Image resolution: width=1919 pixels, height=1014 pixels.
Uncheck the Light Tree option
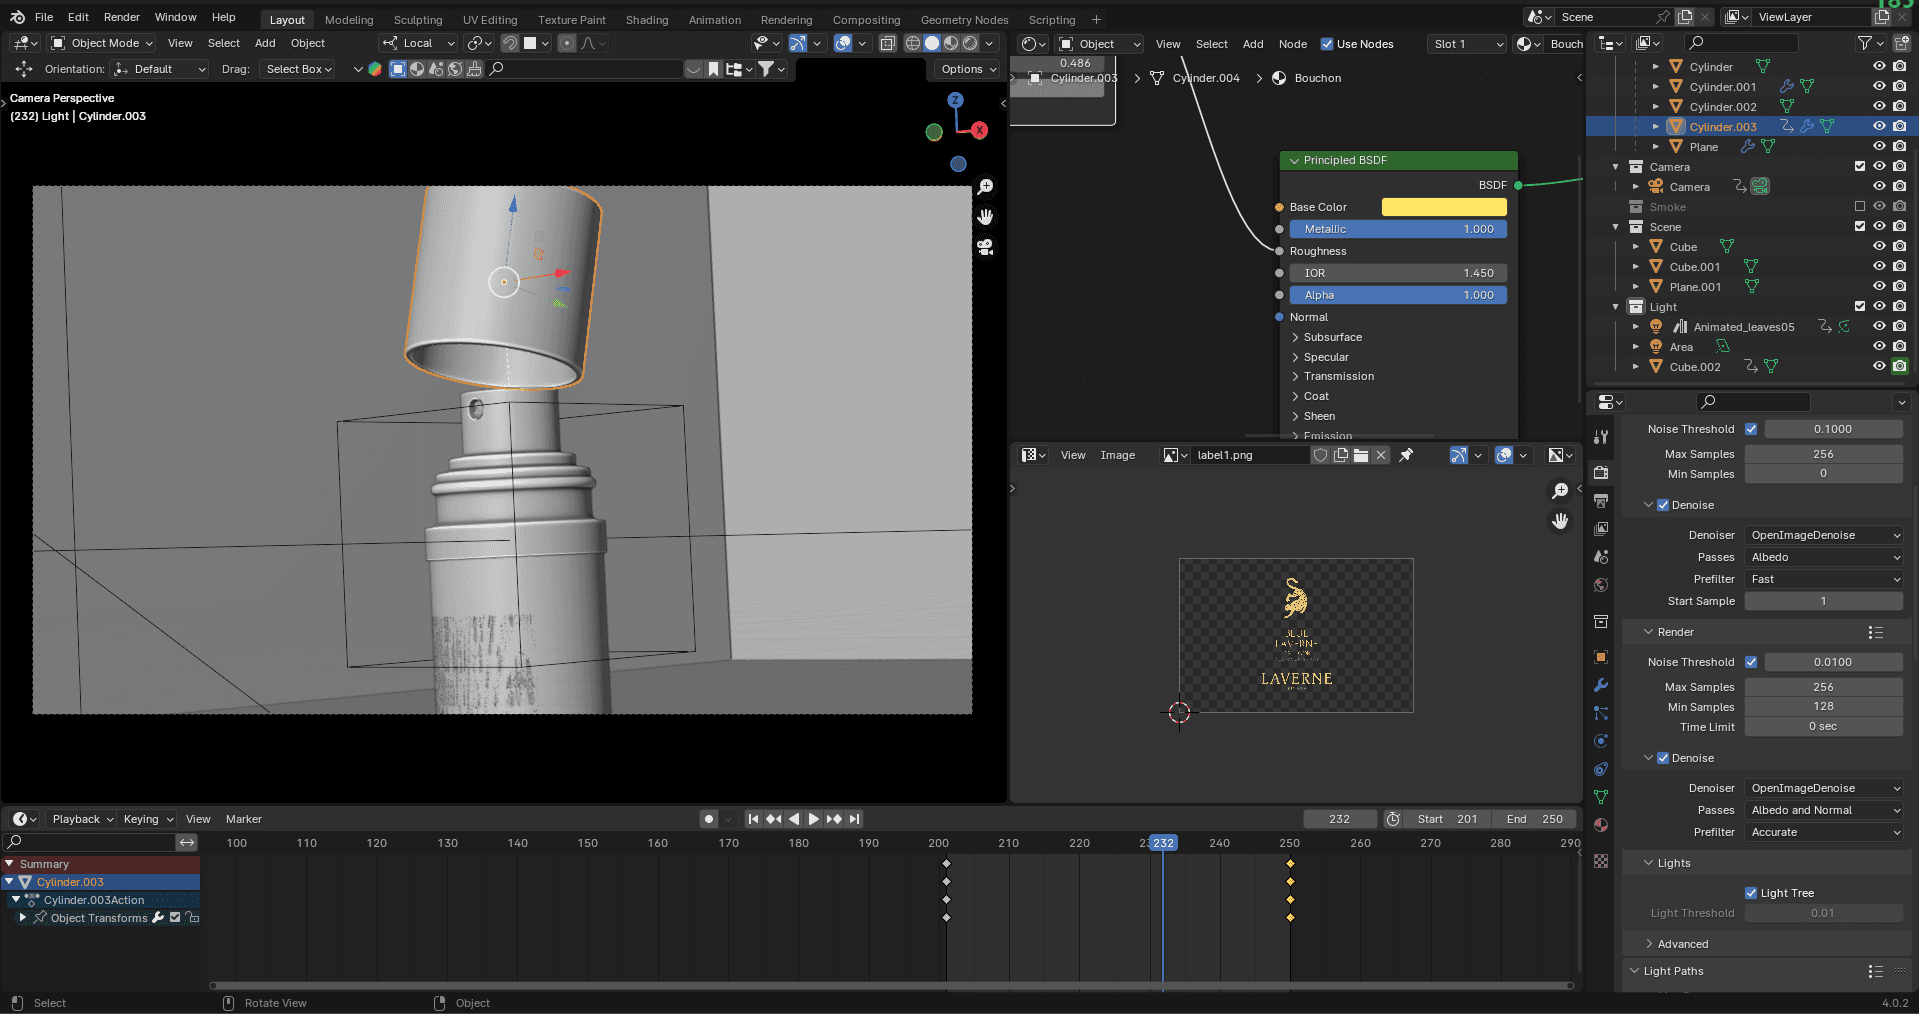click(x=1751, y=893)
